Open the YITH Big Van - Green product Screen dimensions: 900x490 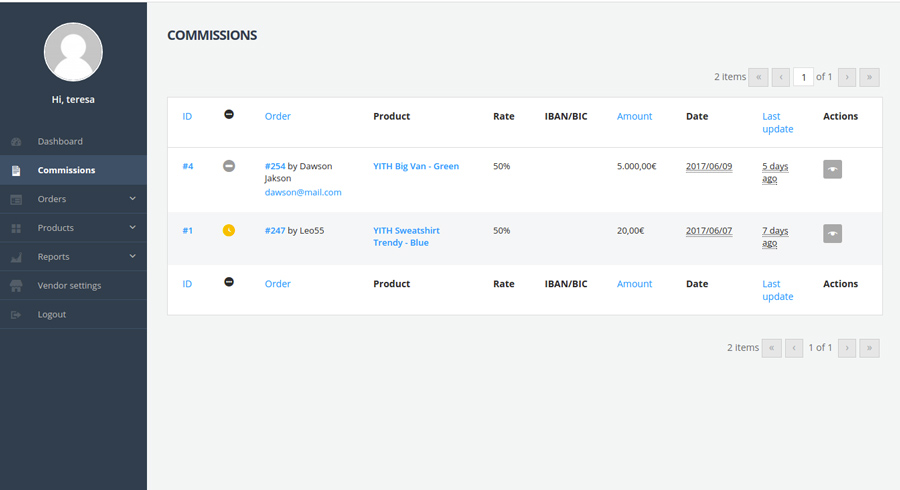(416, 166)
